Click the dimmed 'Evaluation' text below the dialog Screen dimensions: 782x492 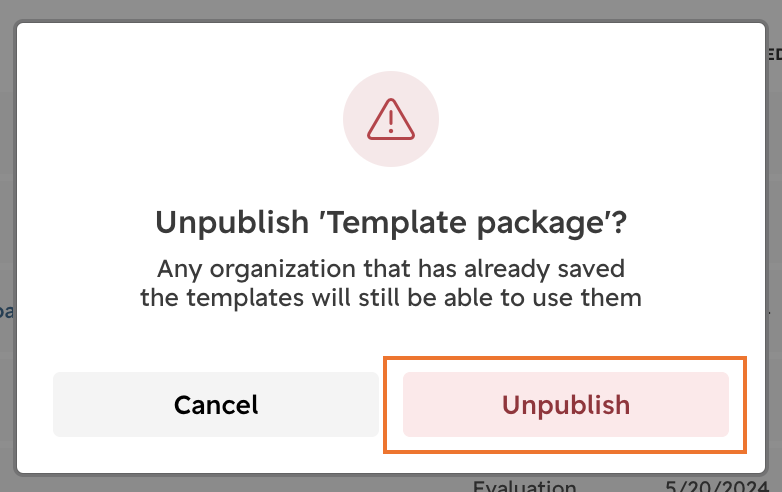point(524,485)
